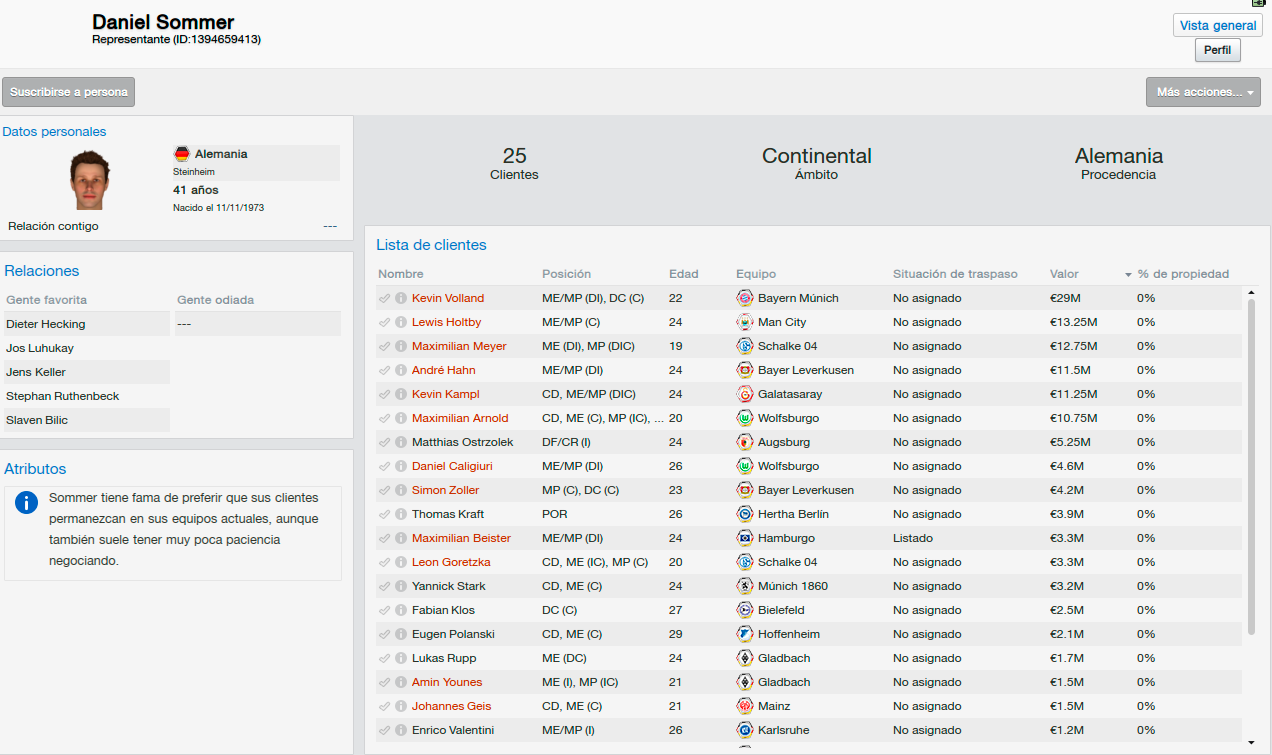Screen dimensions: 1272x755
Task: Click info icon beside Lewis Holtby
Action: [x=401, y=322]
